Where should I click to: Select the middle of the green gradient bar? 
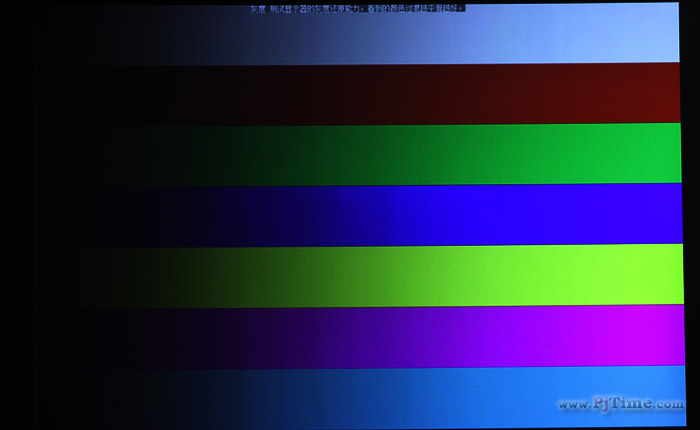[x=360, y=154]
